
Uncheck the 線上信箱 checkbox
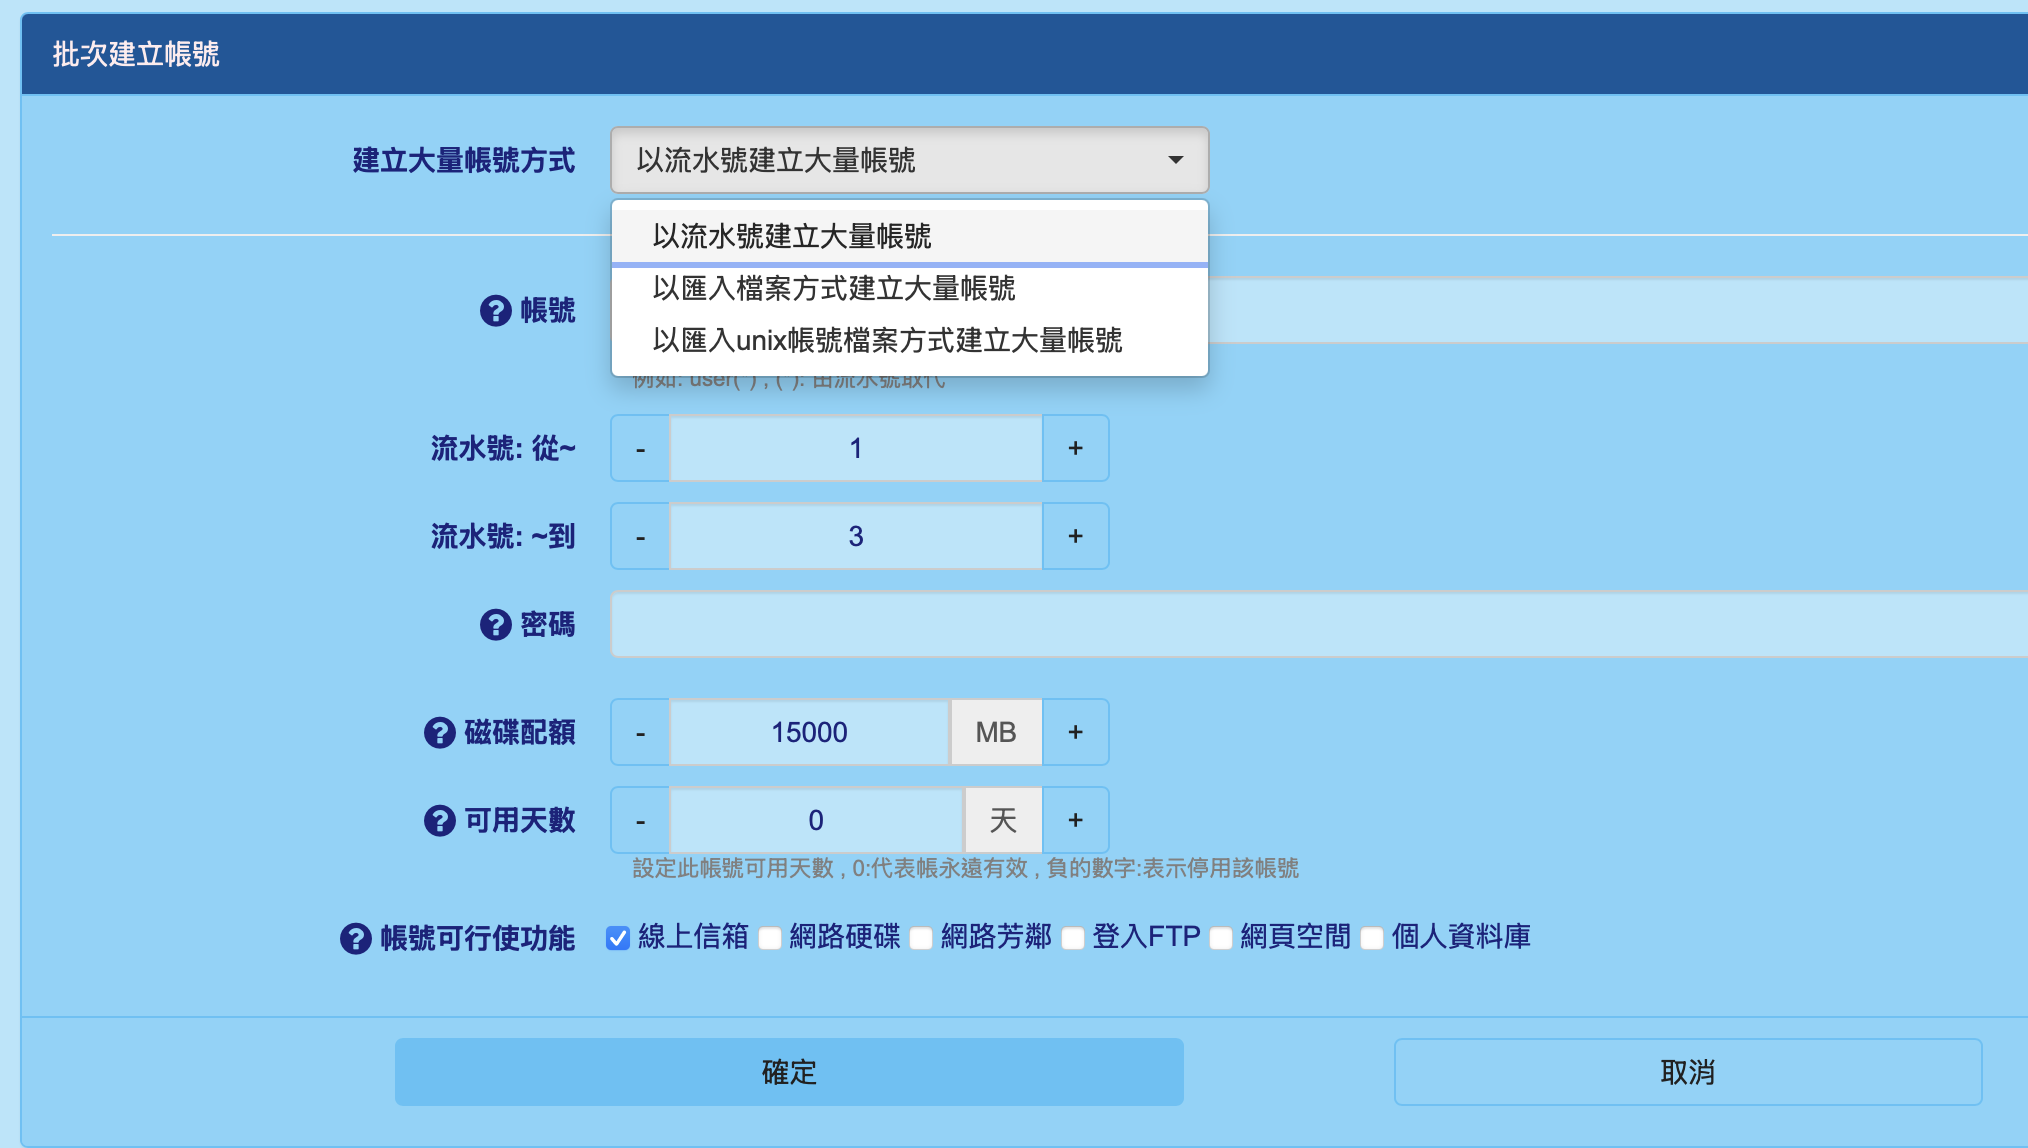click(x=618, y=938)
